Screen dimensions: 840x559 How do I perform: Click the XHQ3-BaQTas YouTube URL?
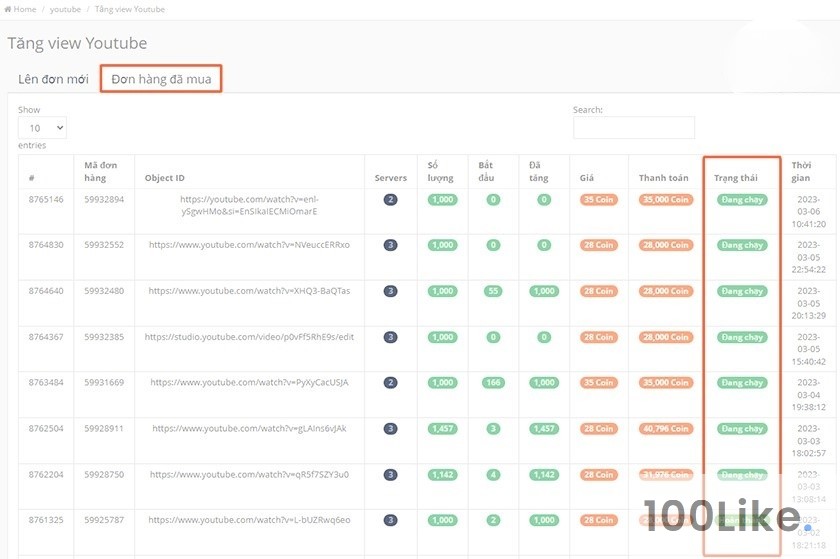(249, 291)
